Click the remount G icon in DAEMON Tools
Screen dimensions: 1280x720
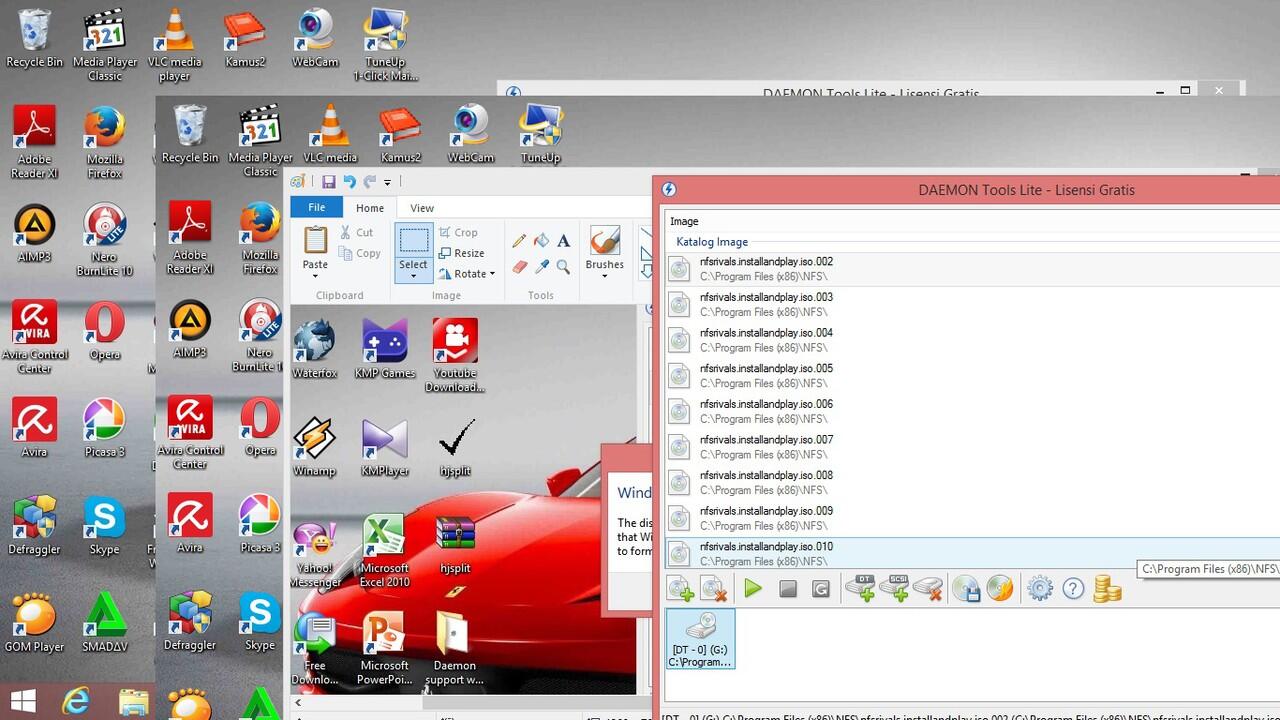point(821,589)
